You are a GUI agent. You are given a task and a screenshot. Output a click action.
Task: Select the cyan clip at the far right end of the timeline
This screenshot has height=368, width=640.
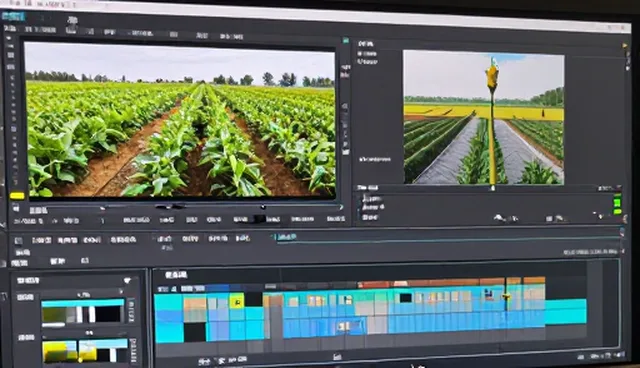click(566, 312)
